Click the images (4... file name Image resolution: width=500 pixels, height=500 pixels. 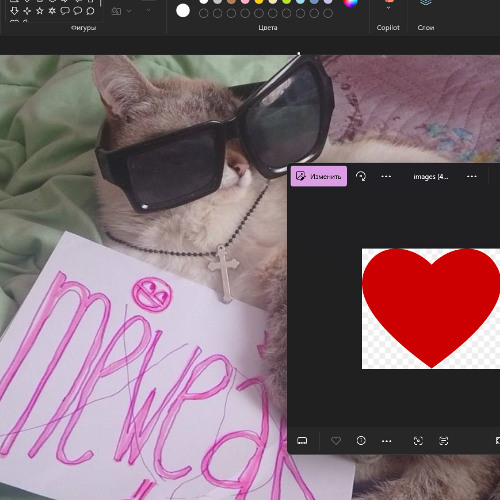[x=431, y=177]
